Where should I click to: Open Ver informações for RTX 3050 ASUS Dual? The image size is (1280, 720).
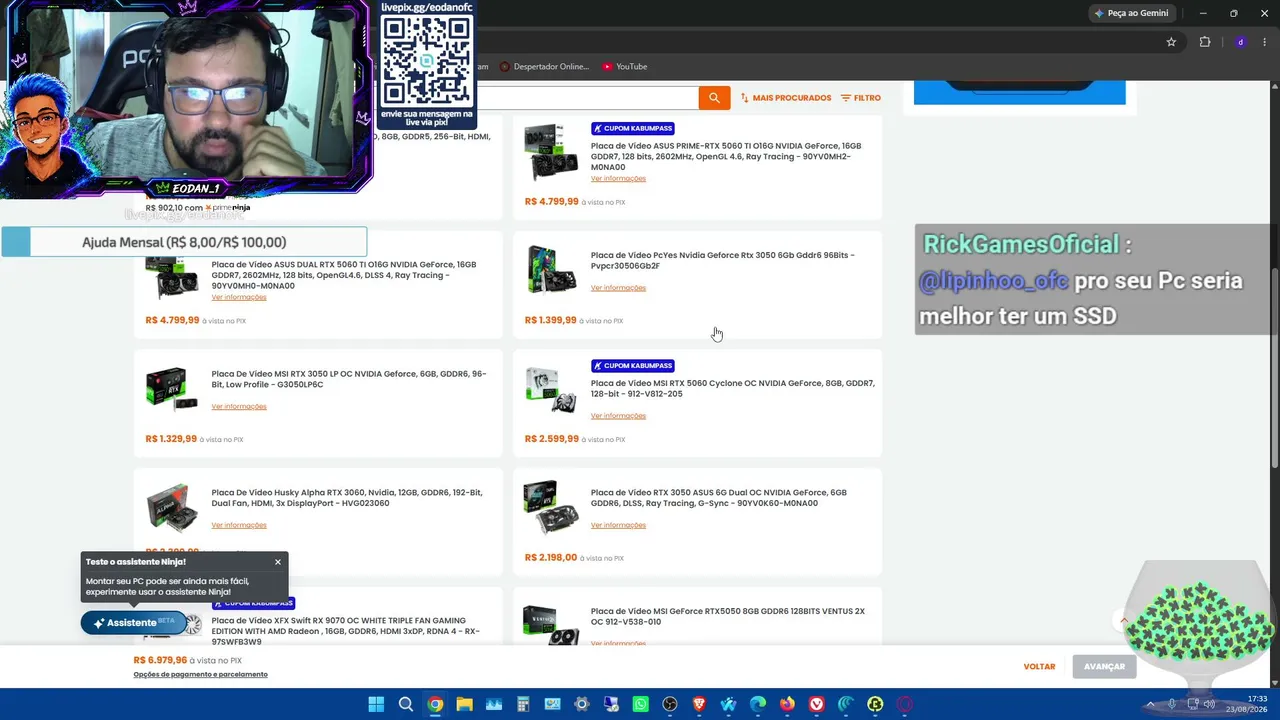click(618, 525)
